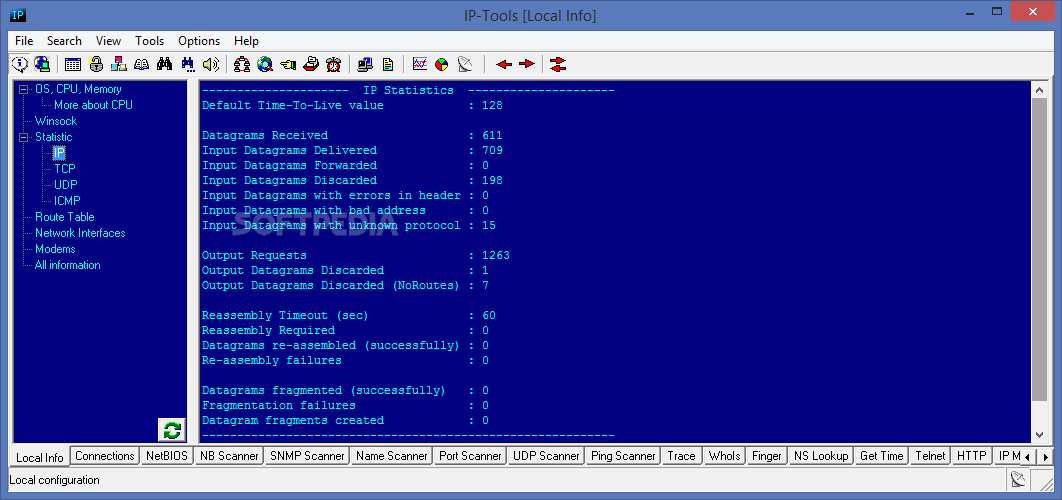Switch to the Finger tab
This screenshot has width=1062, height=500.
point(767,456)
